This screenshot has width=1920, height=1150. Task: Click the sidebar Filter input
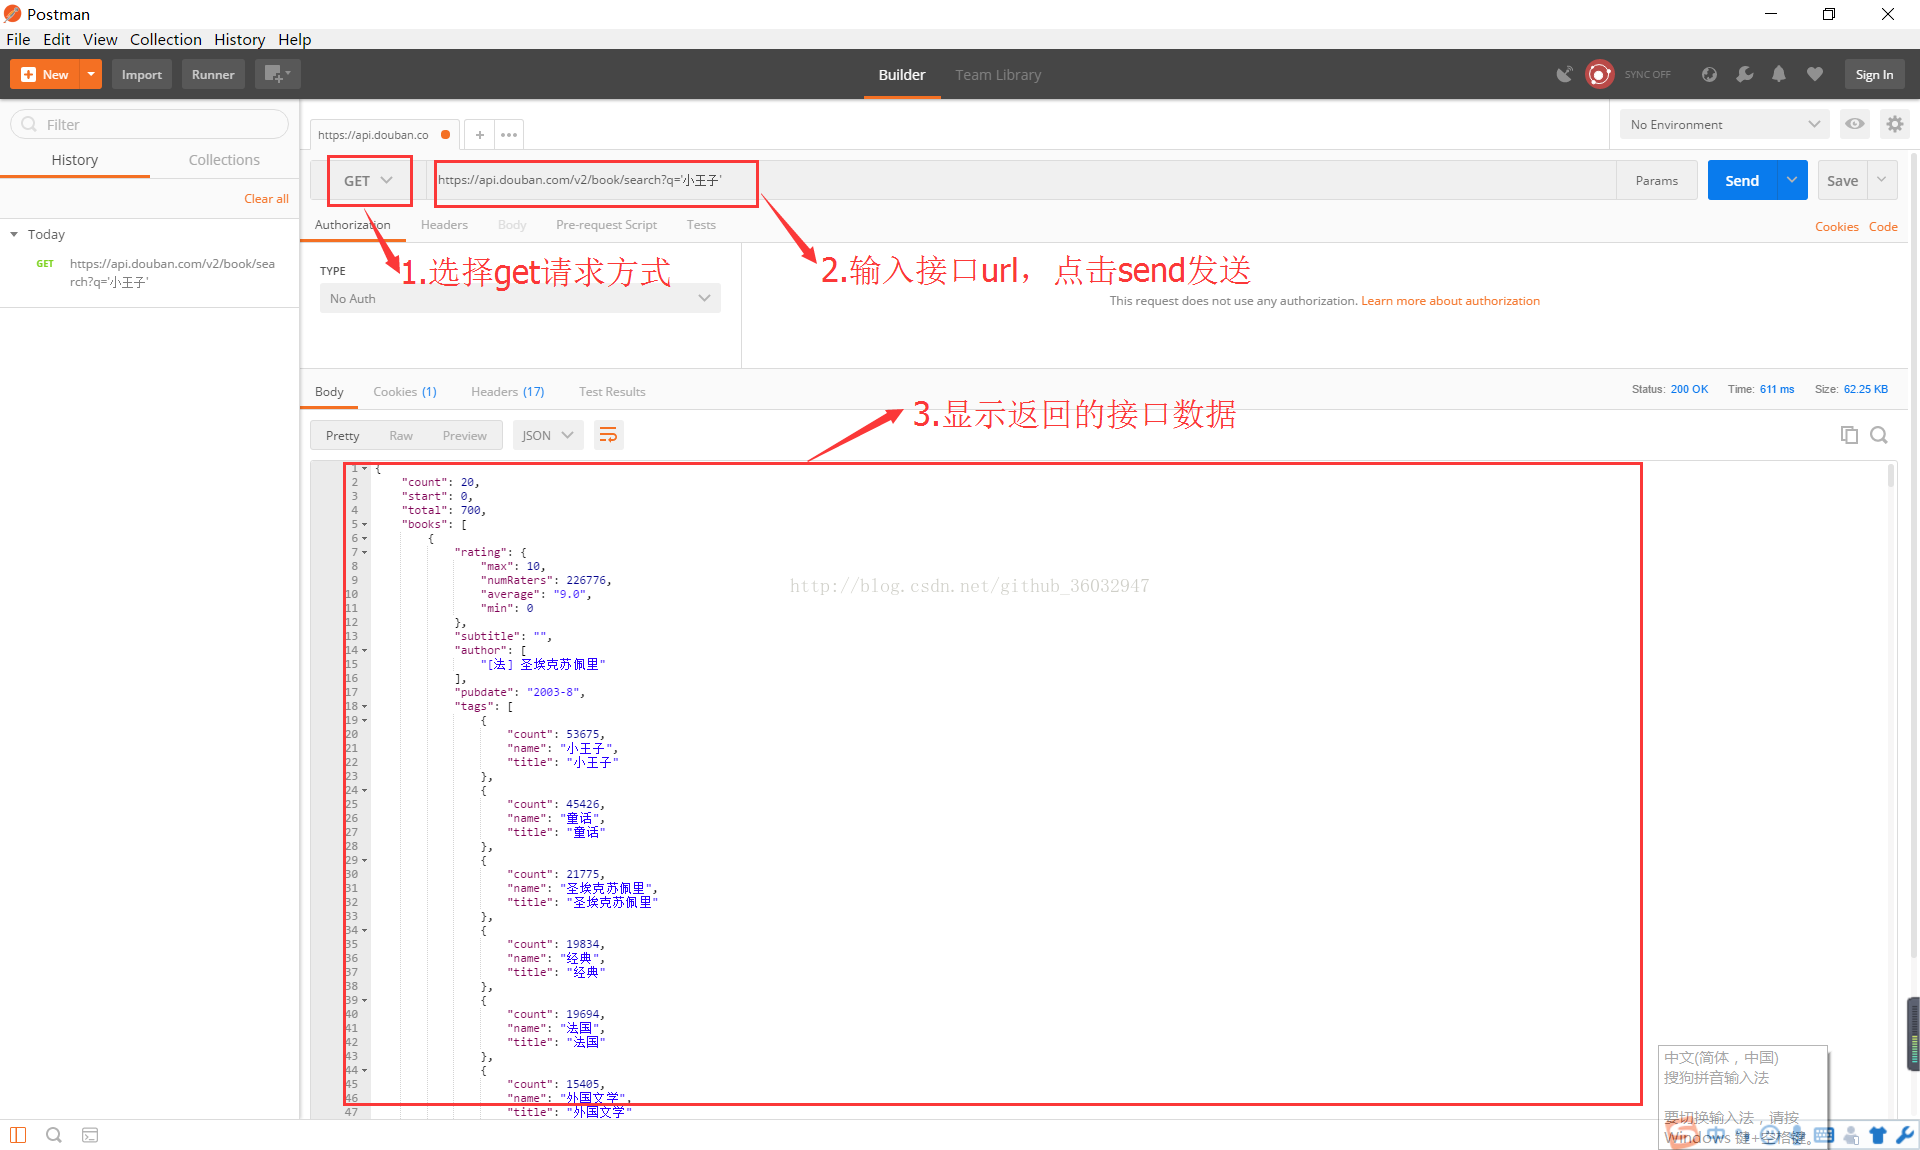click(150, 124)
